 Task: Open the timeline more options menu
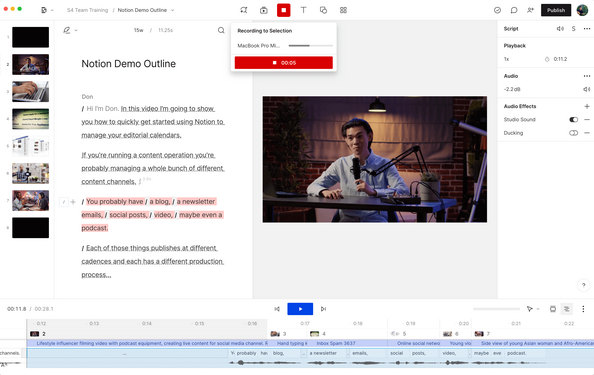point(583,309)
